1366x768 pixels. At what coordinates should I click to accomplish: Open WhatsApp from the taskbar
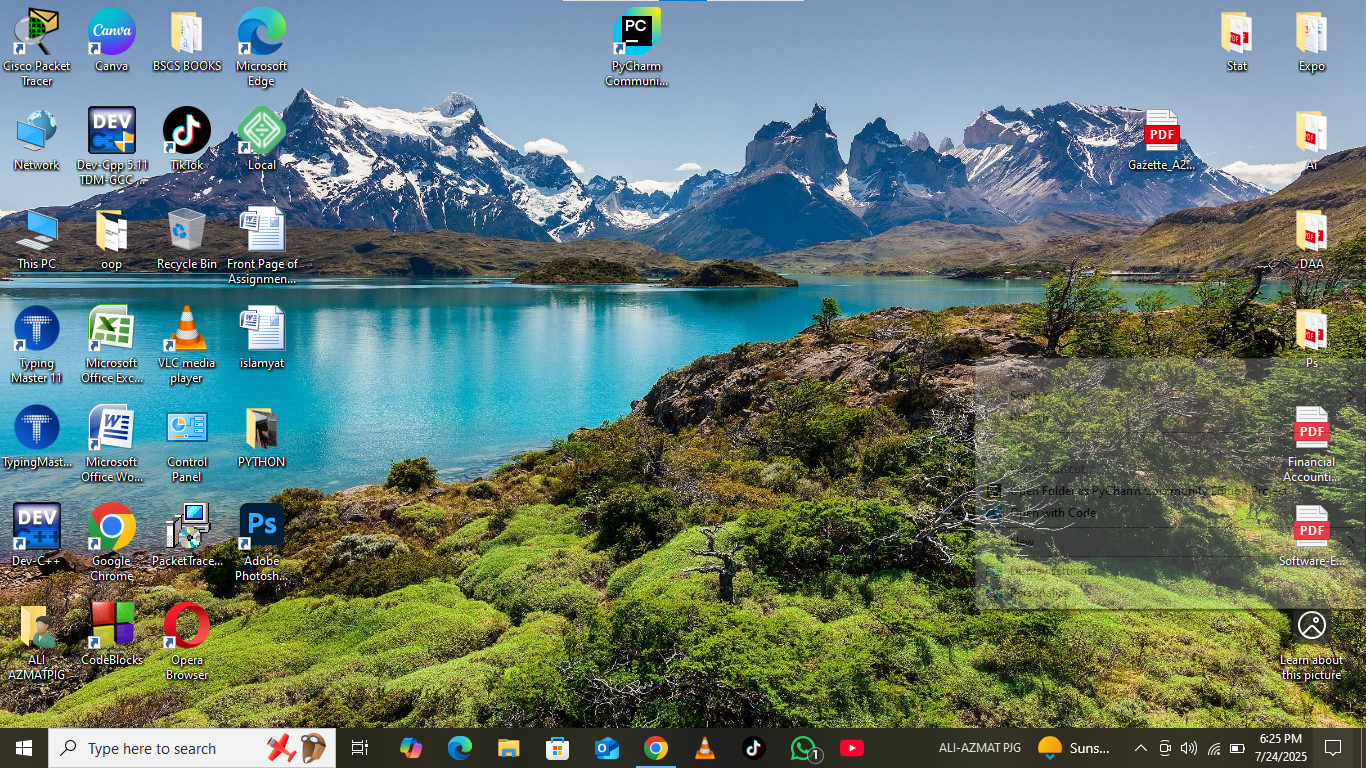click(804, 748)
